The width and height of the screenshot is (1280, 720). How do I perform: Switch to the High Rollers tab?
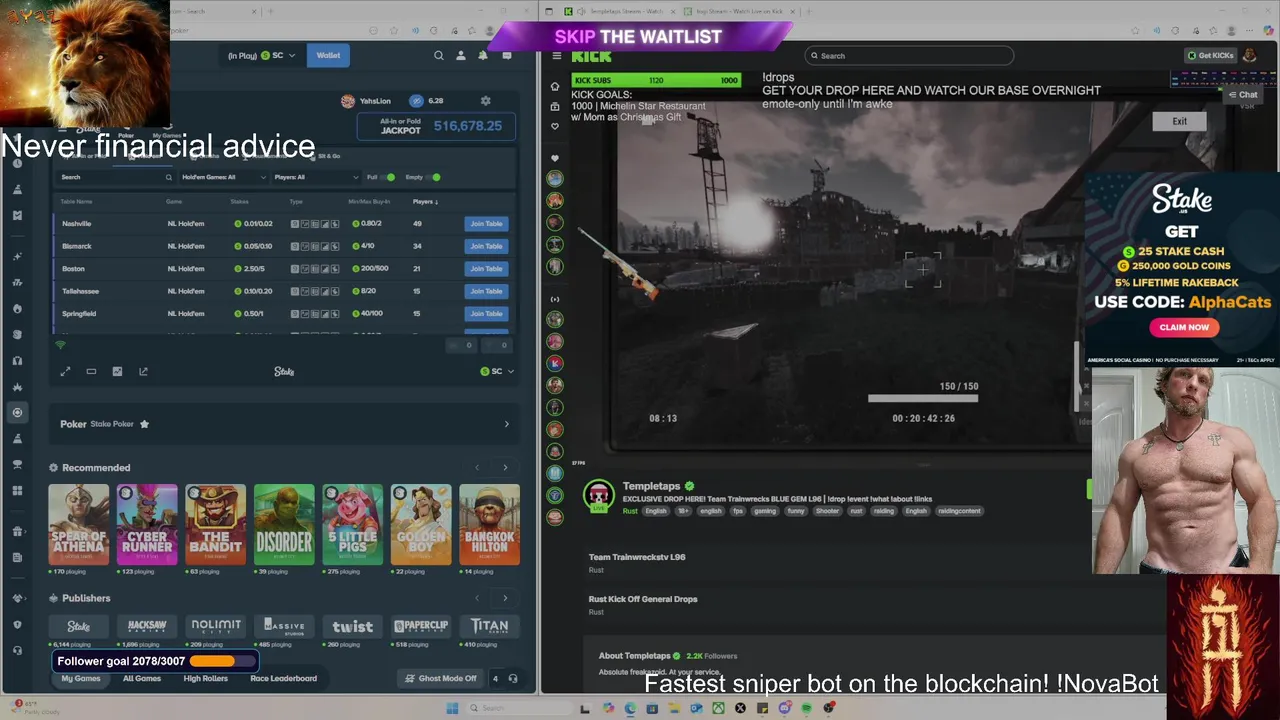(x=206, y=678)
